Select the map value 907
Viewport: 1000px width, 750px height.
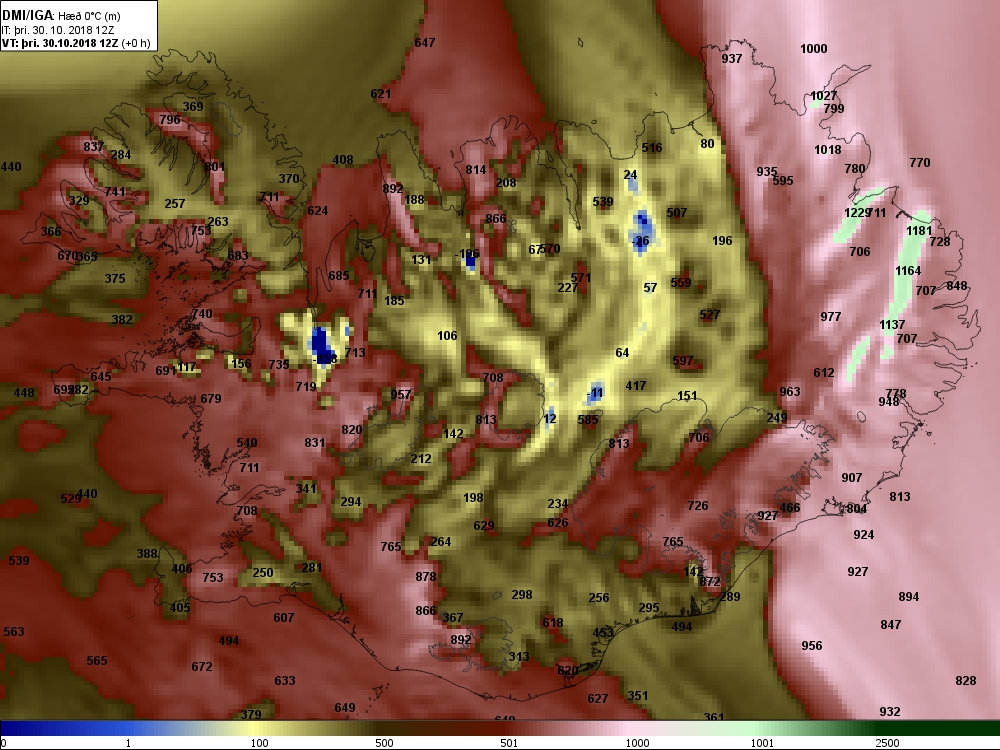click(851, 478)
